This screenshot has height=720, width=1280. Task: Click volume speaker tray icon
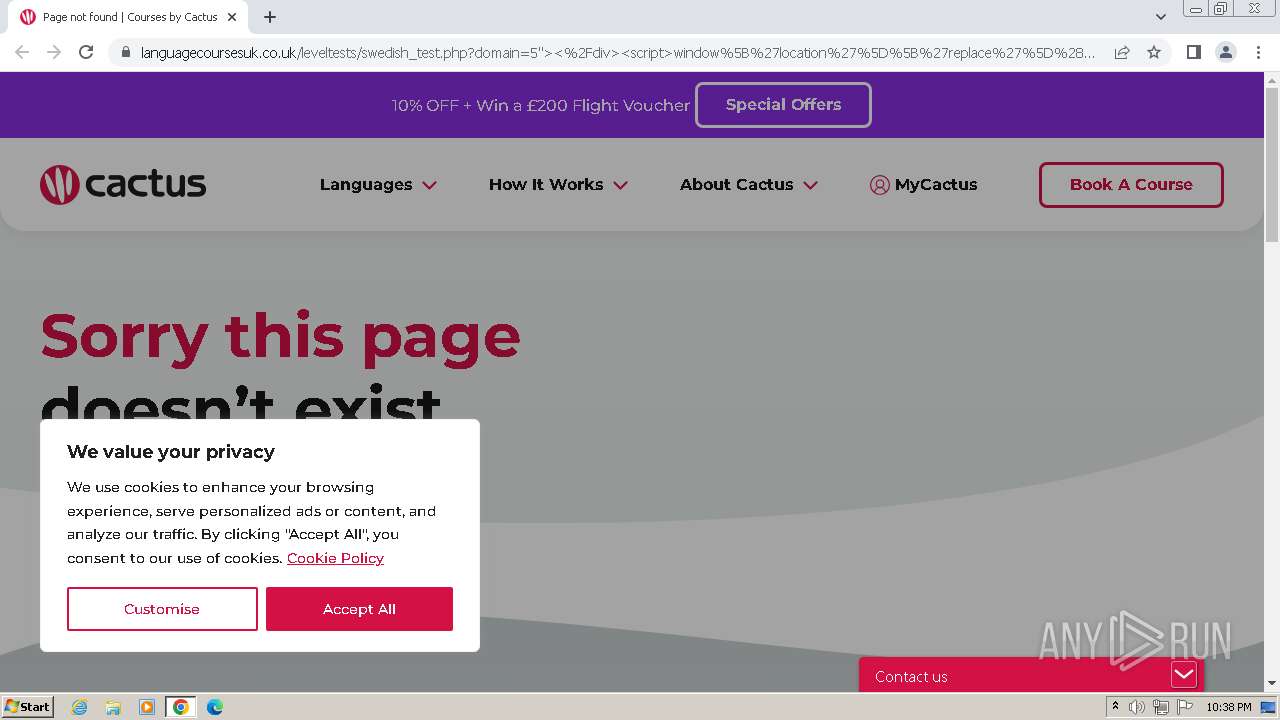pyautogui.click(x=1137, y=707)
